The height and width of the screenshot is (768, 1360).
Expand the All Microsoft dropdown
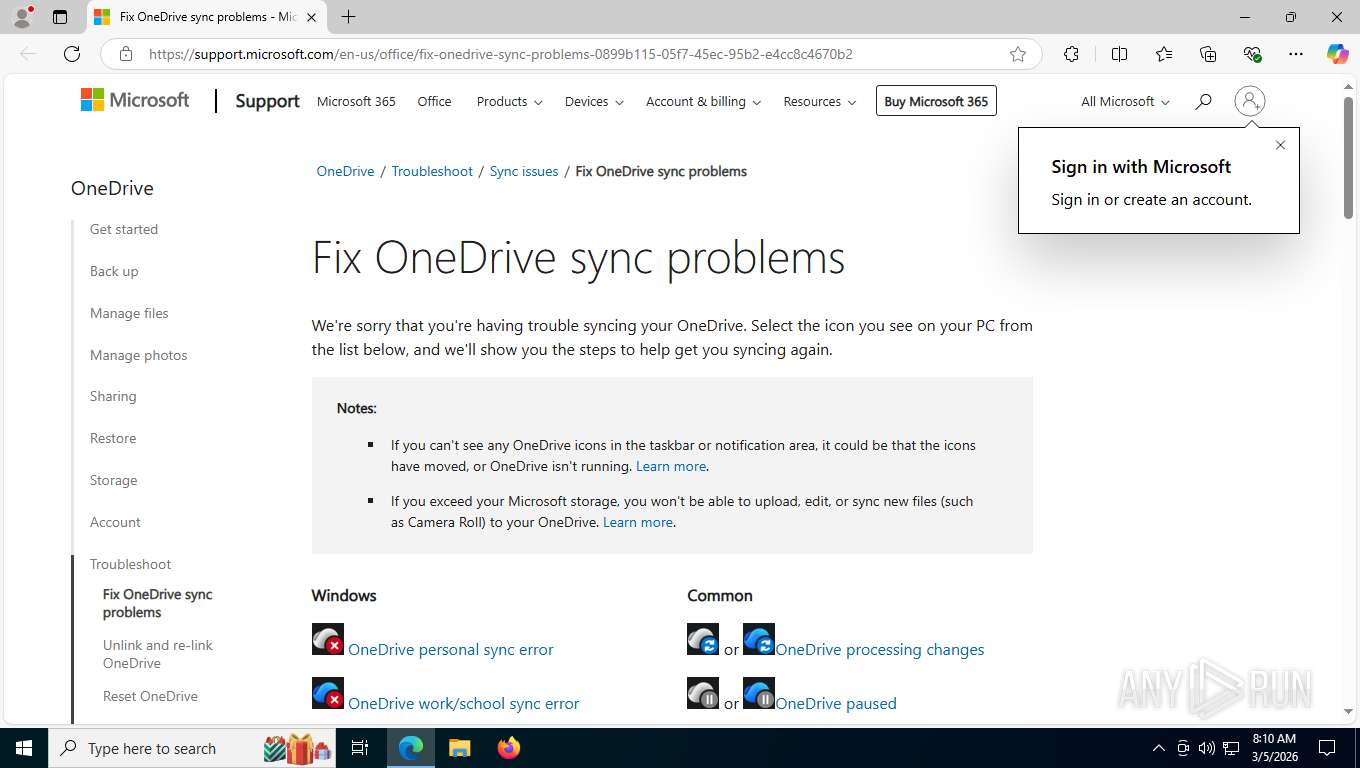(x=1125, y=101)
